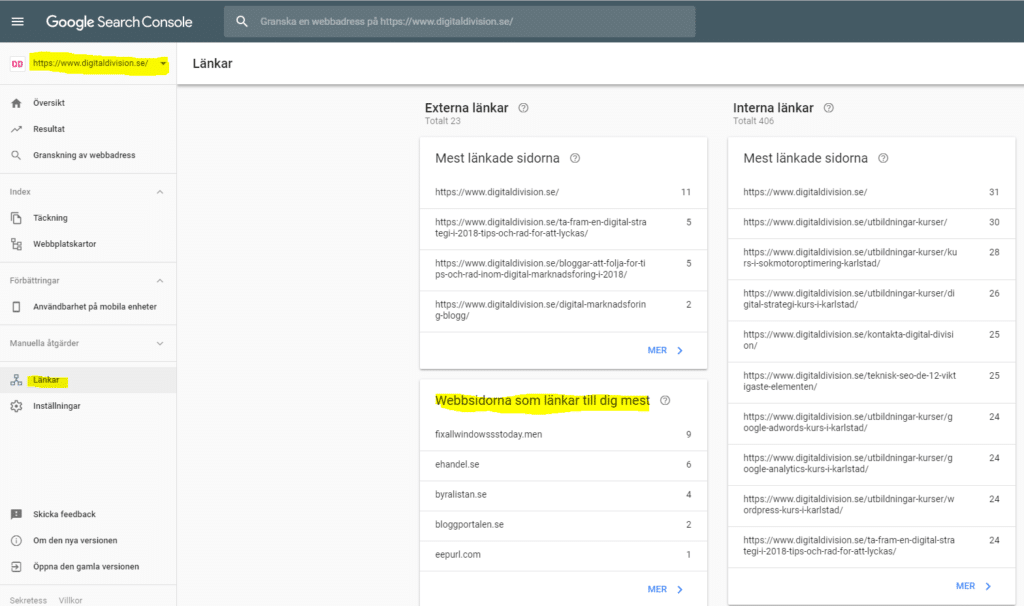The height and width of the screenshot is (606, 1024).
Task: Click the Om den nya versionen info icon
Action: pos(16,541)
